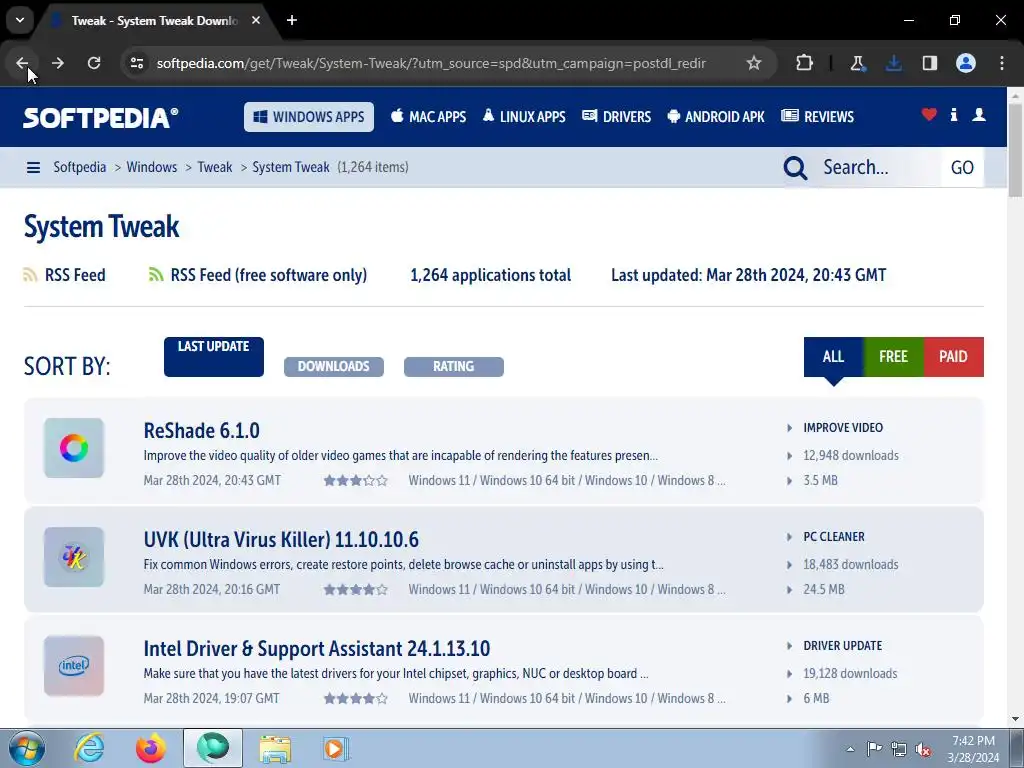Show browser downloads

click(893, 63)
